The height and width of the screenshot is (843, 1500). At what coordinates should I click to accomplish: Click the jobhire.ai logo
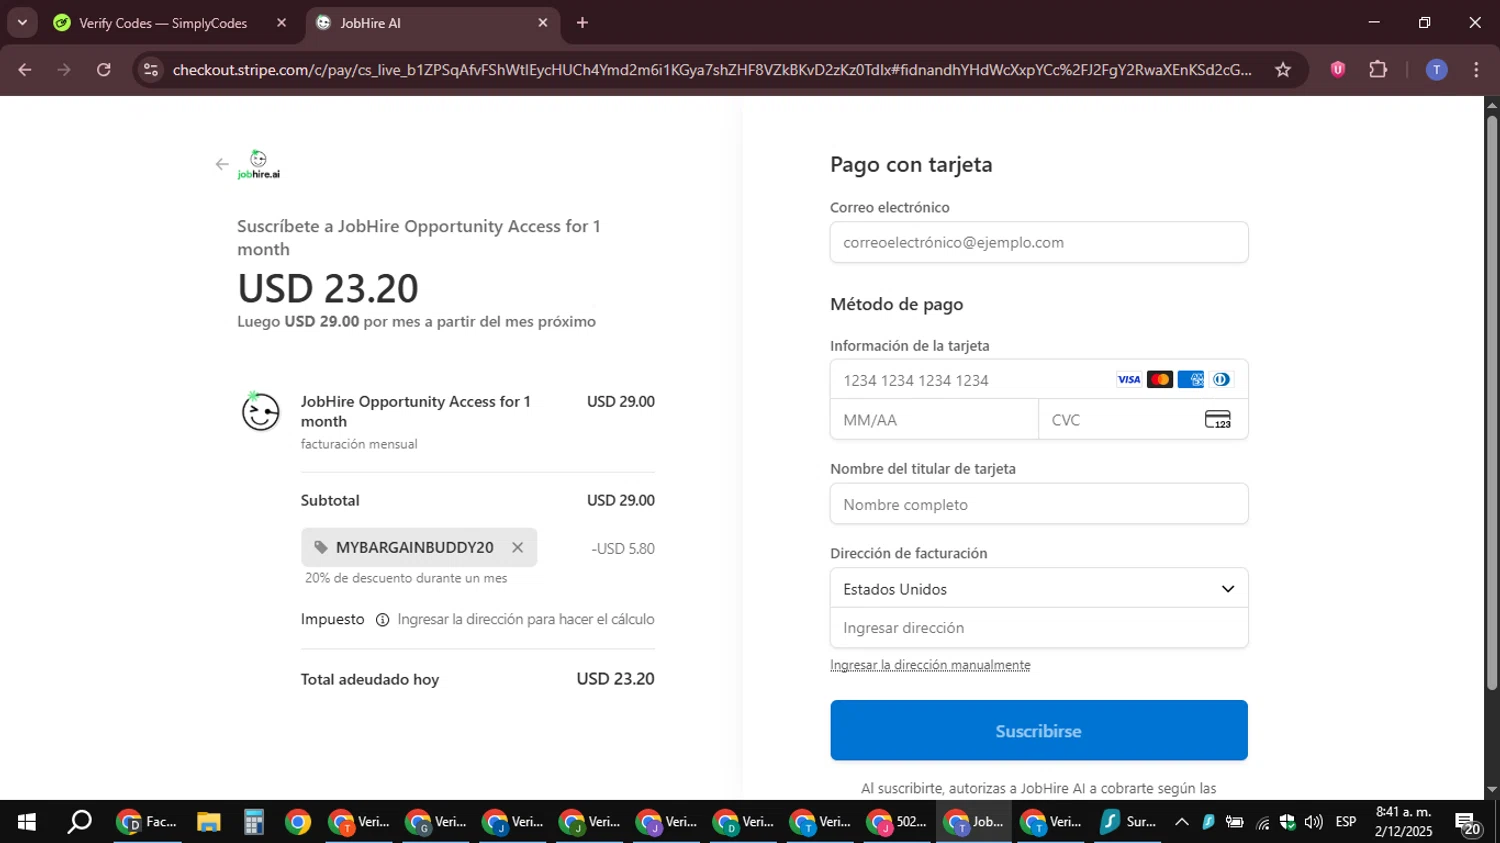point(258,165)
